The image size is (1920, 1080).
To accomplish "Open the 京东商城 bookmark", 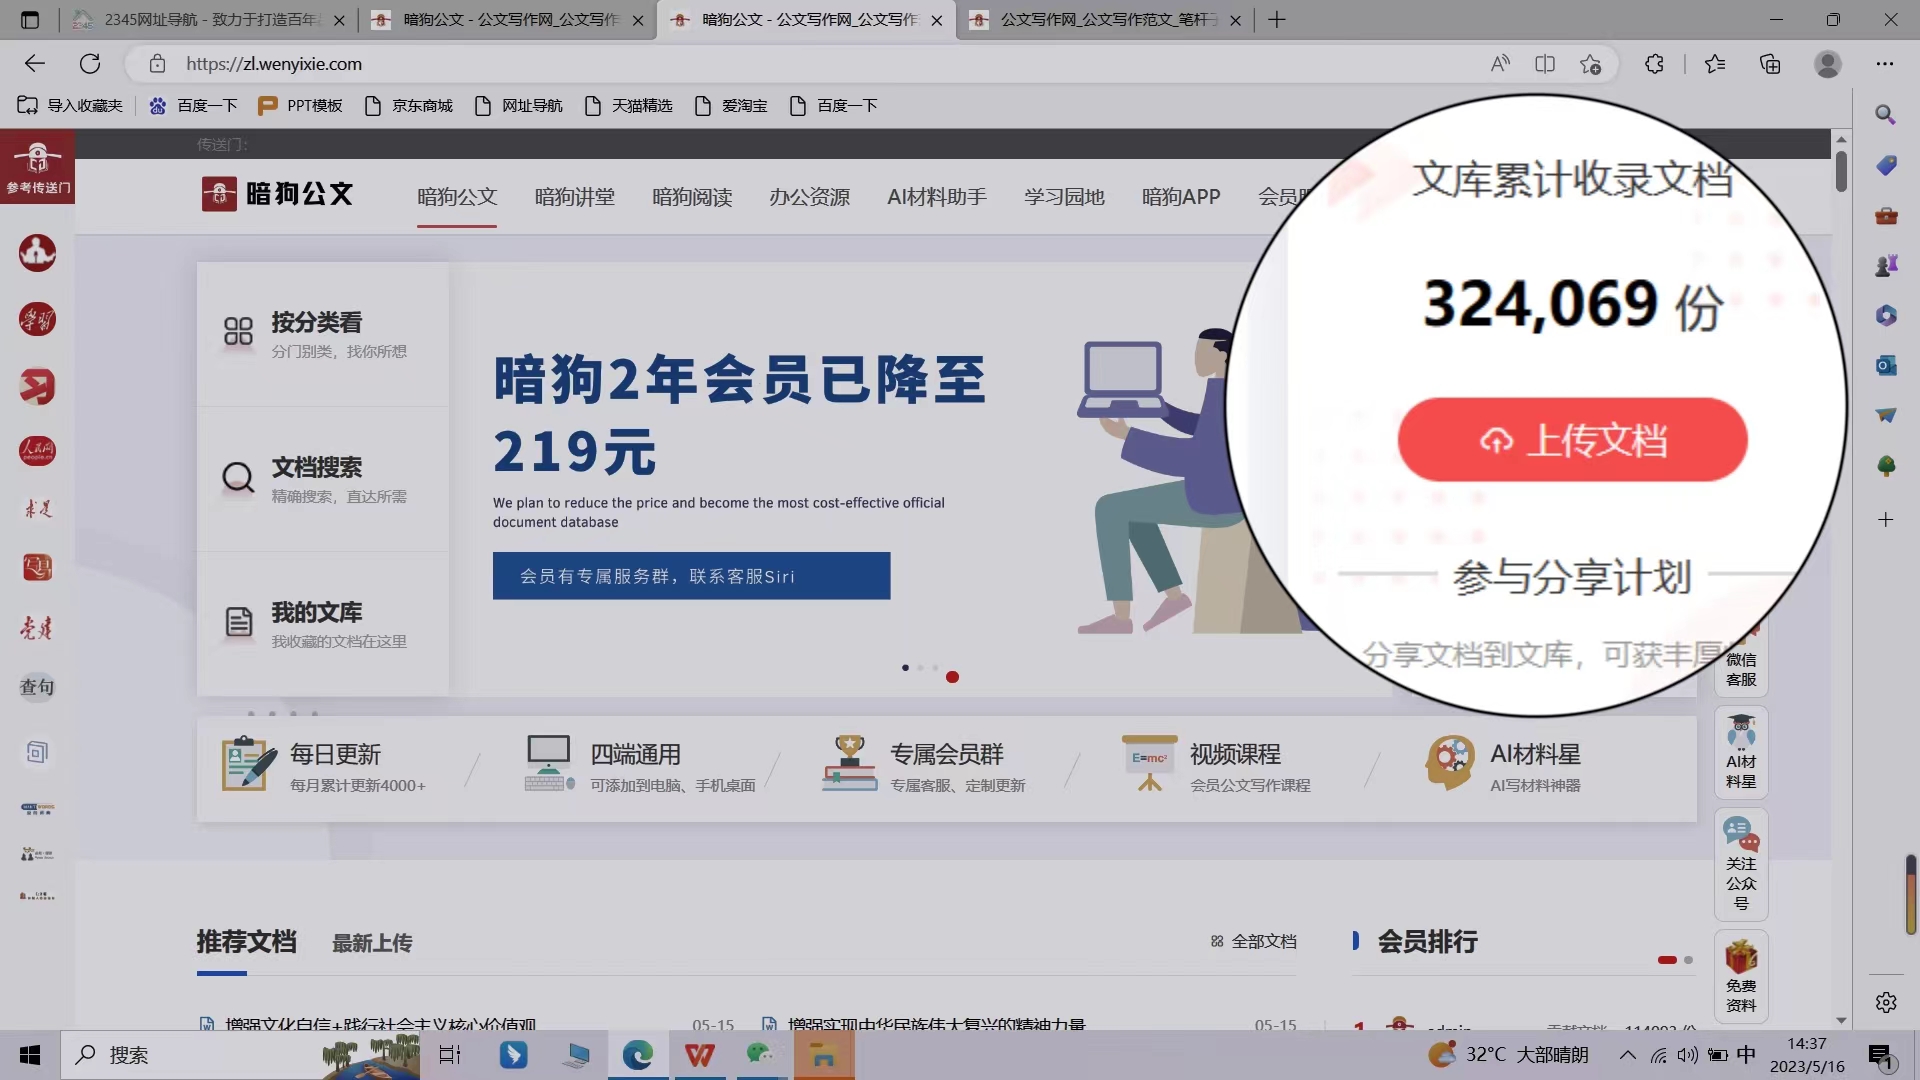I will click(x=408, y=105).
